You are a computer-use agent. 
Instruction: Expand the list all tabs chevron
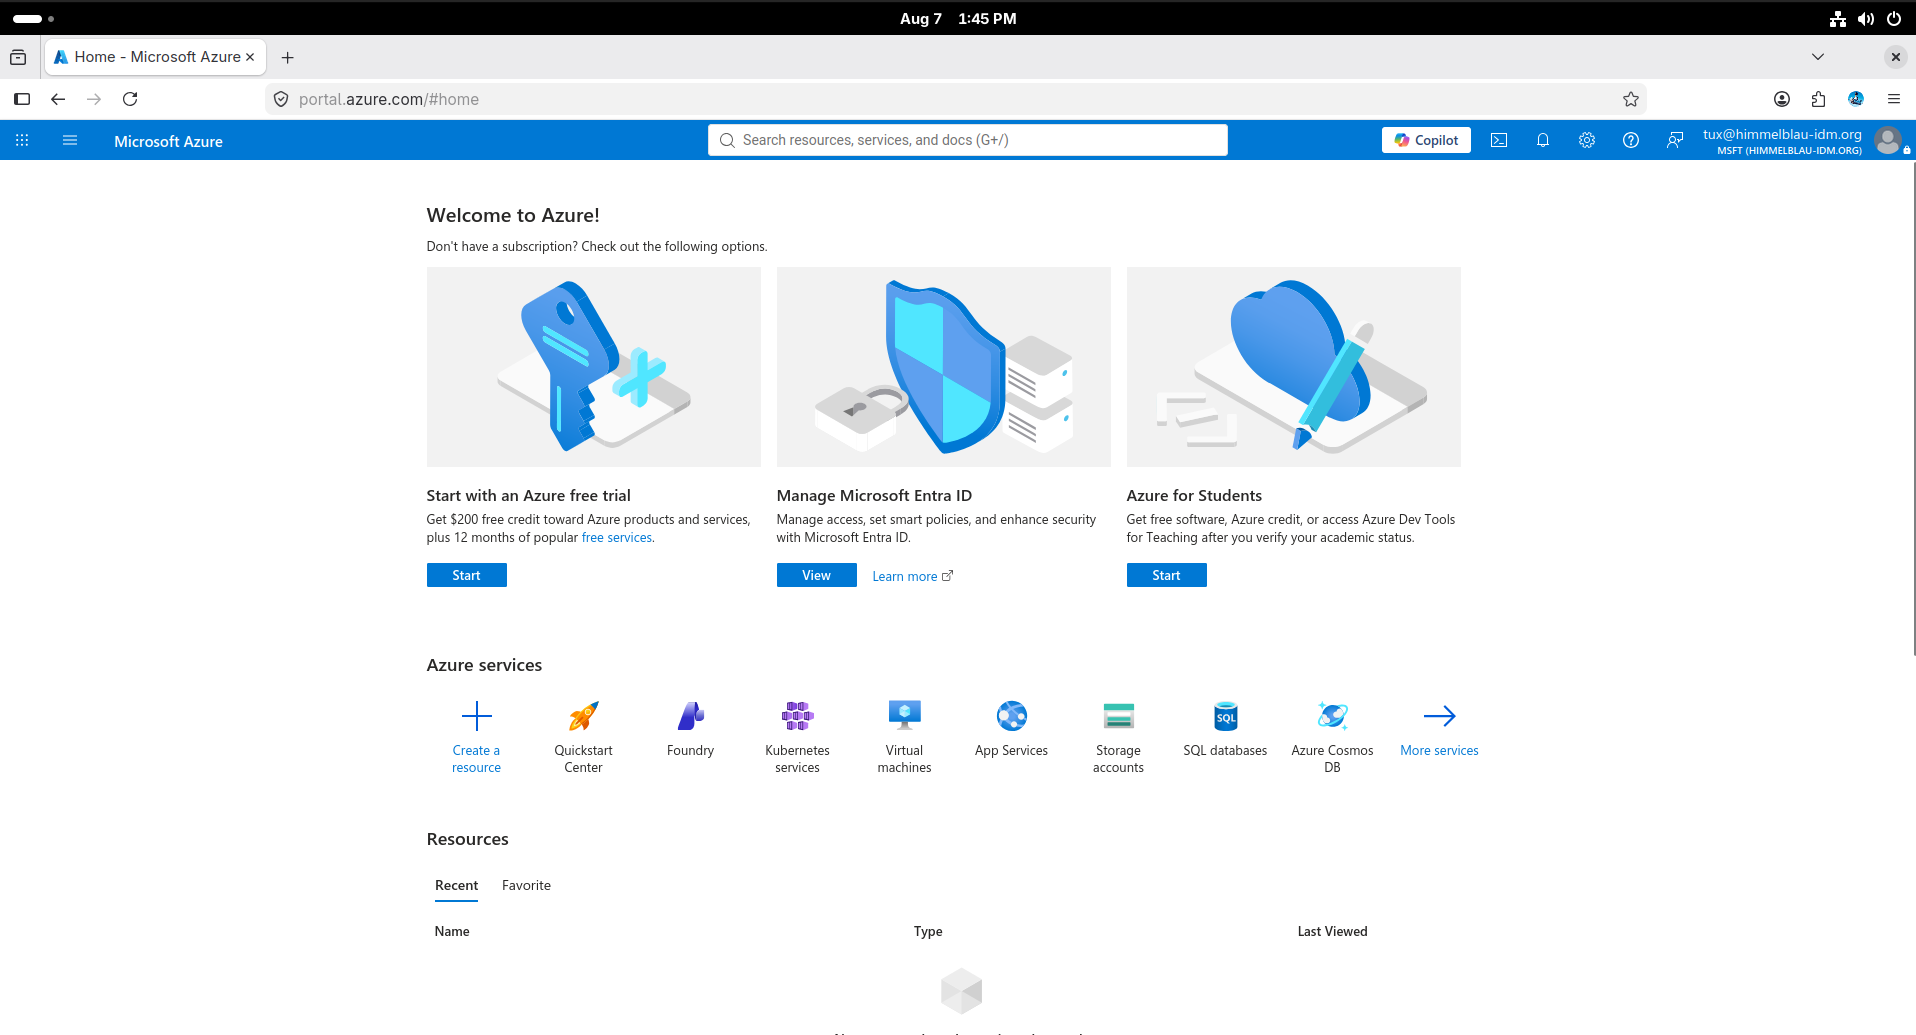point(1818,57)
